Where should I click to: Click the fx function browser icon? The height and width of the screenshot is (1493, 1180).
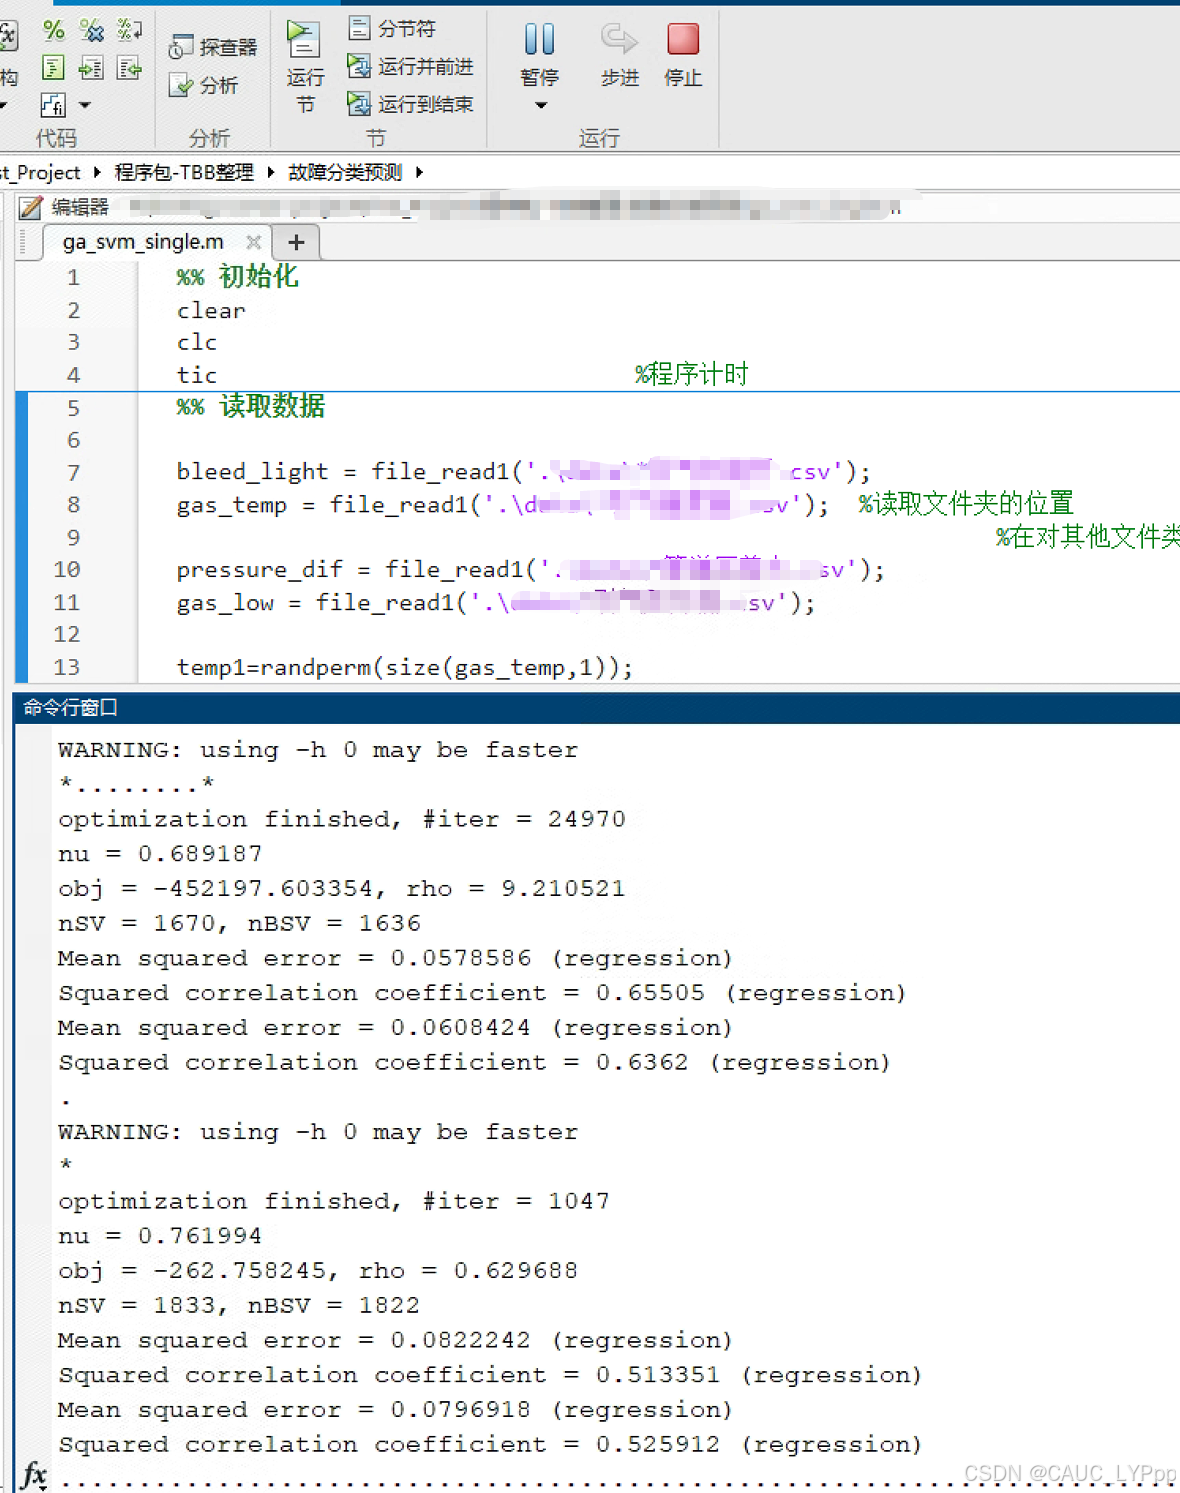click(34, 1474)
